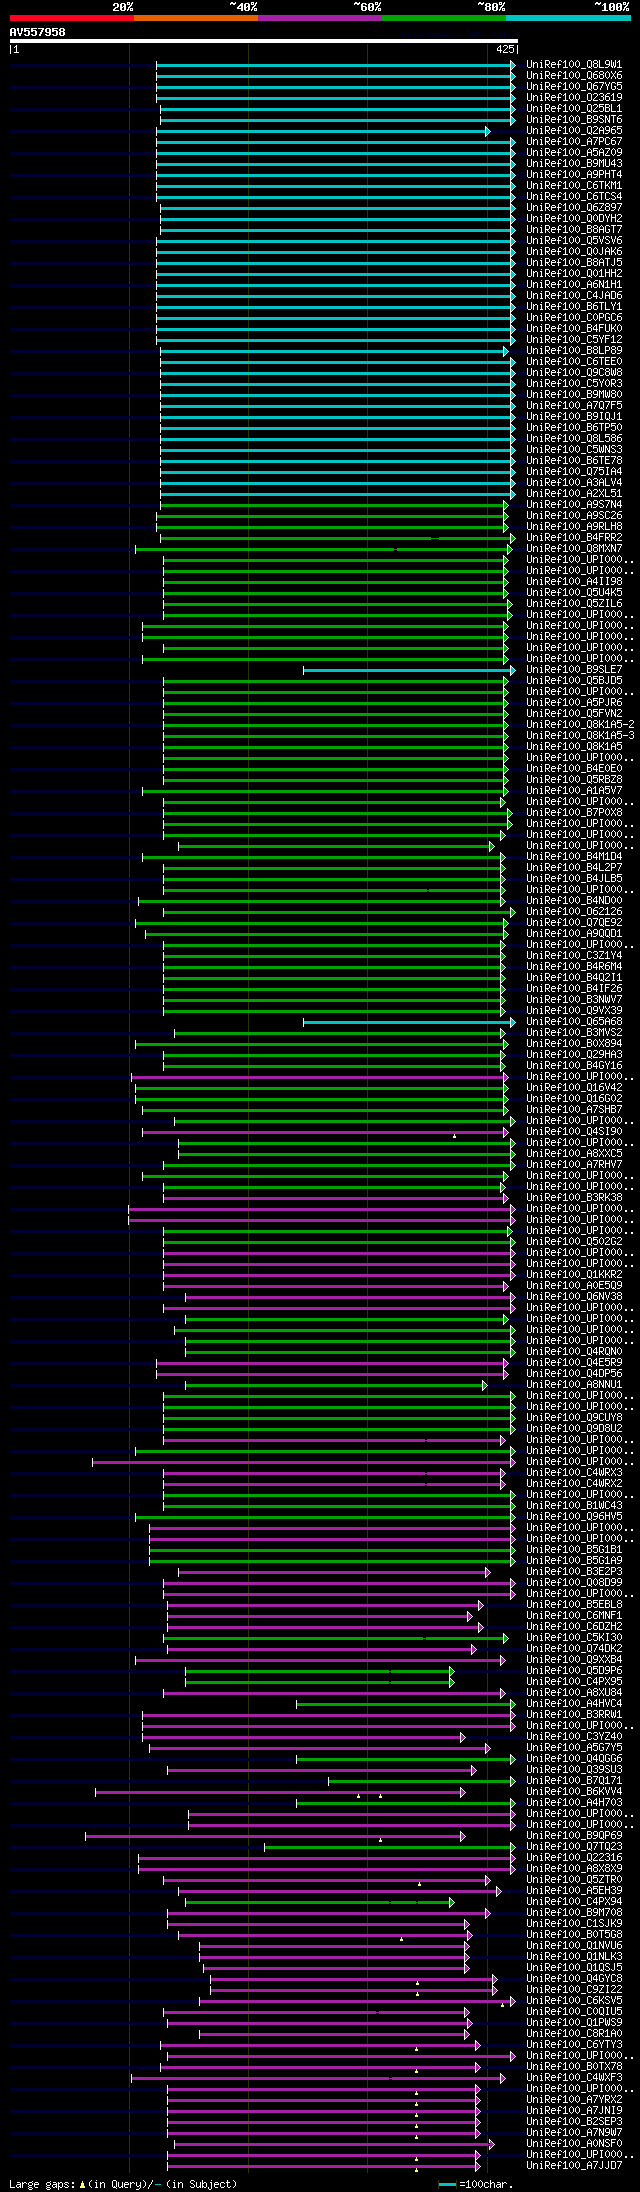Image resolution: width=640 pixels, height=2192 pixels.
Task: Click the UniRef100_B7P0X8 label
Action: coord(574,813)
